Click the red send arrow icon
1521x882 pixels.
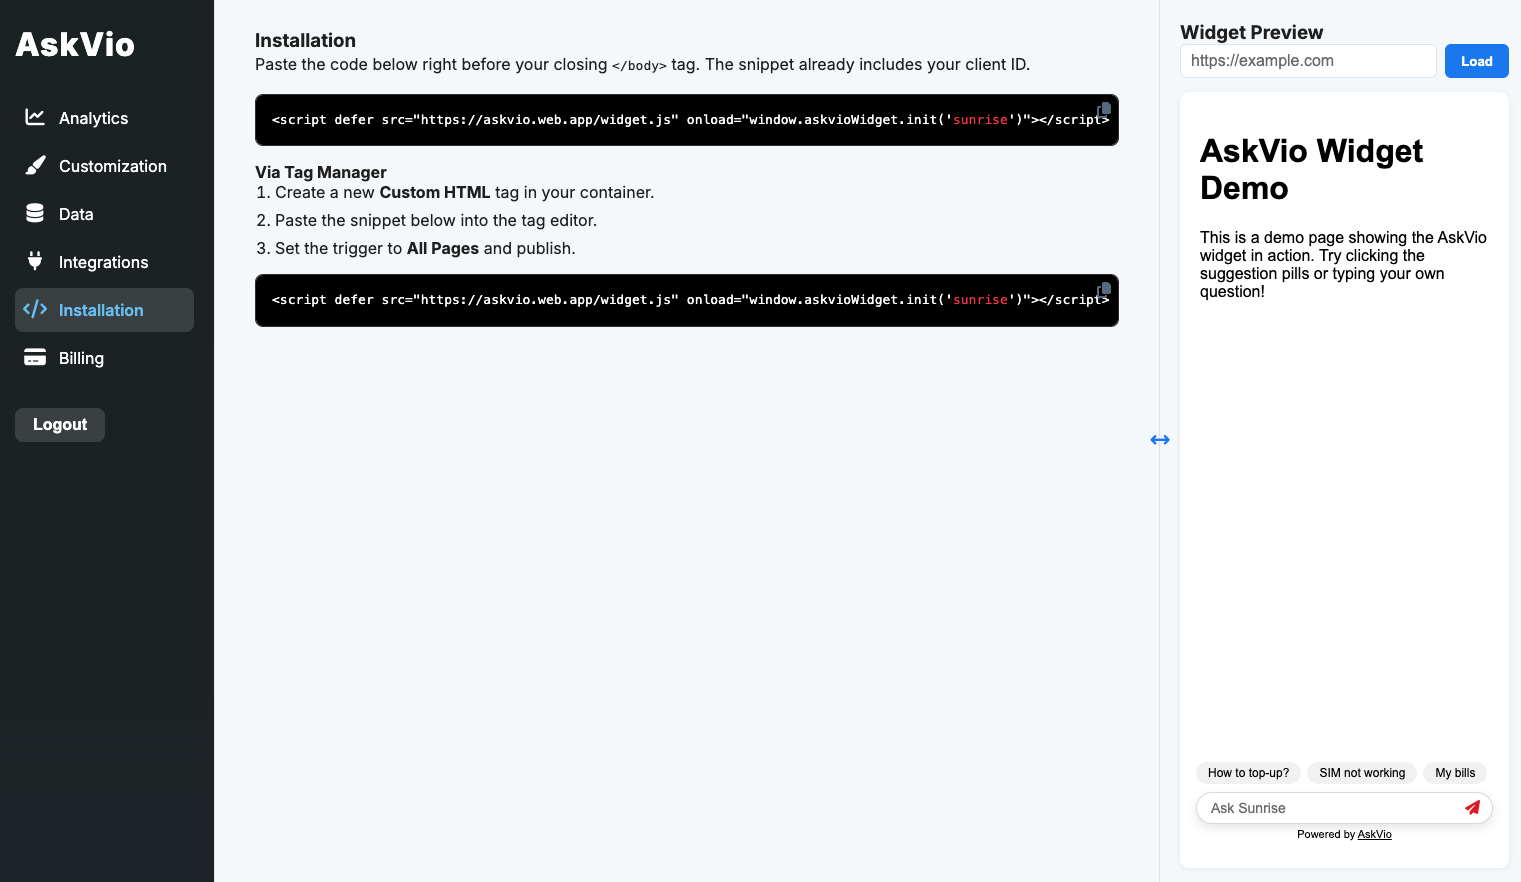[x=1472, y=807]
